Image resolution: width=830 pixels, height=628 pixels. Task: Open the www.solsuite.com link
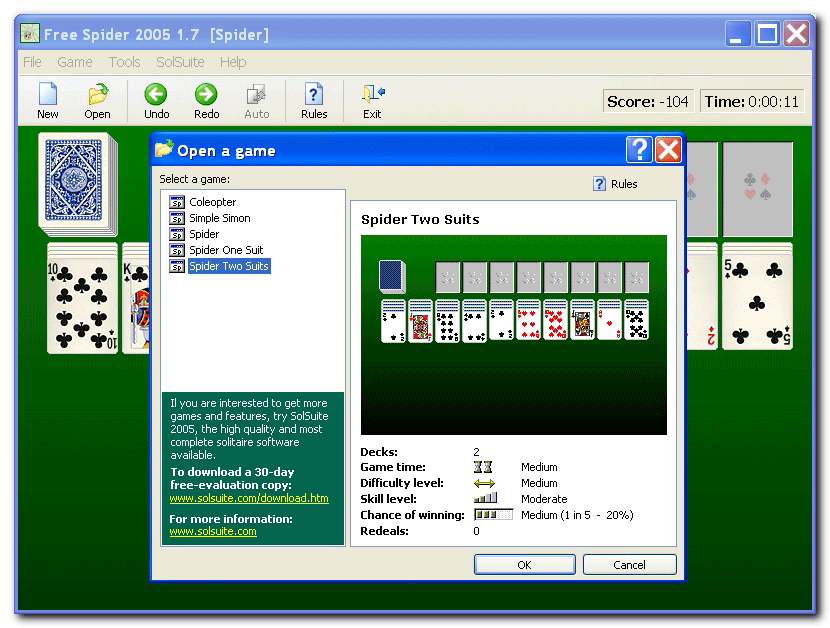(x=213, y=531)
